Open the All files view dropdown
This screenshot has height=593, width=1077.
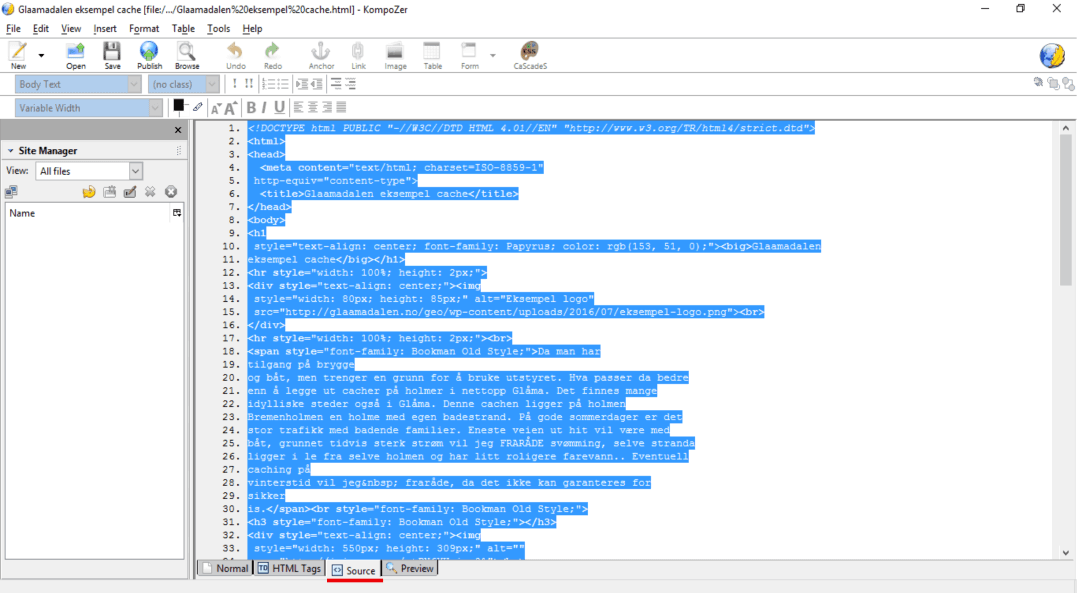(89, 171)
